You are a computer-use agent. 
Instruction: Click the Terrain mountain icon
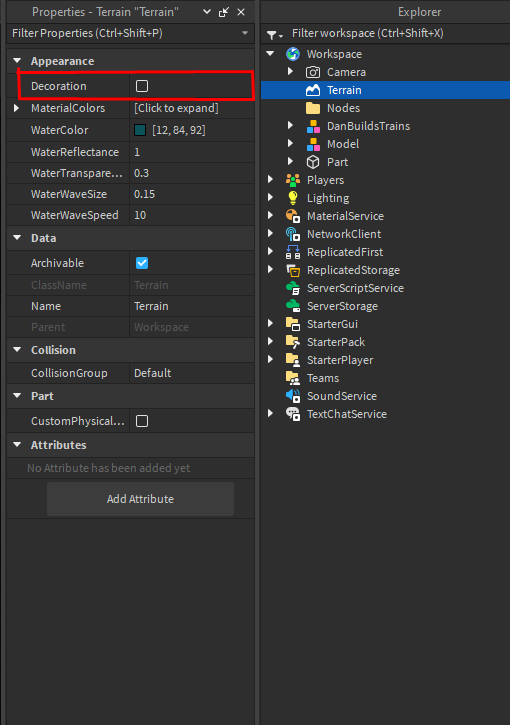(313, 90)
